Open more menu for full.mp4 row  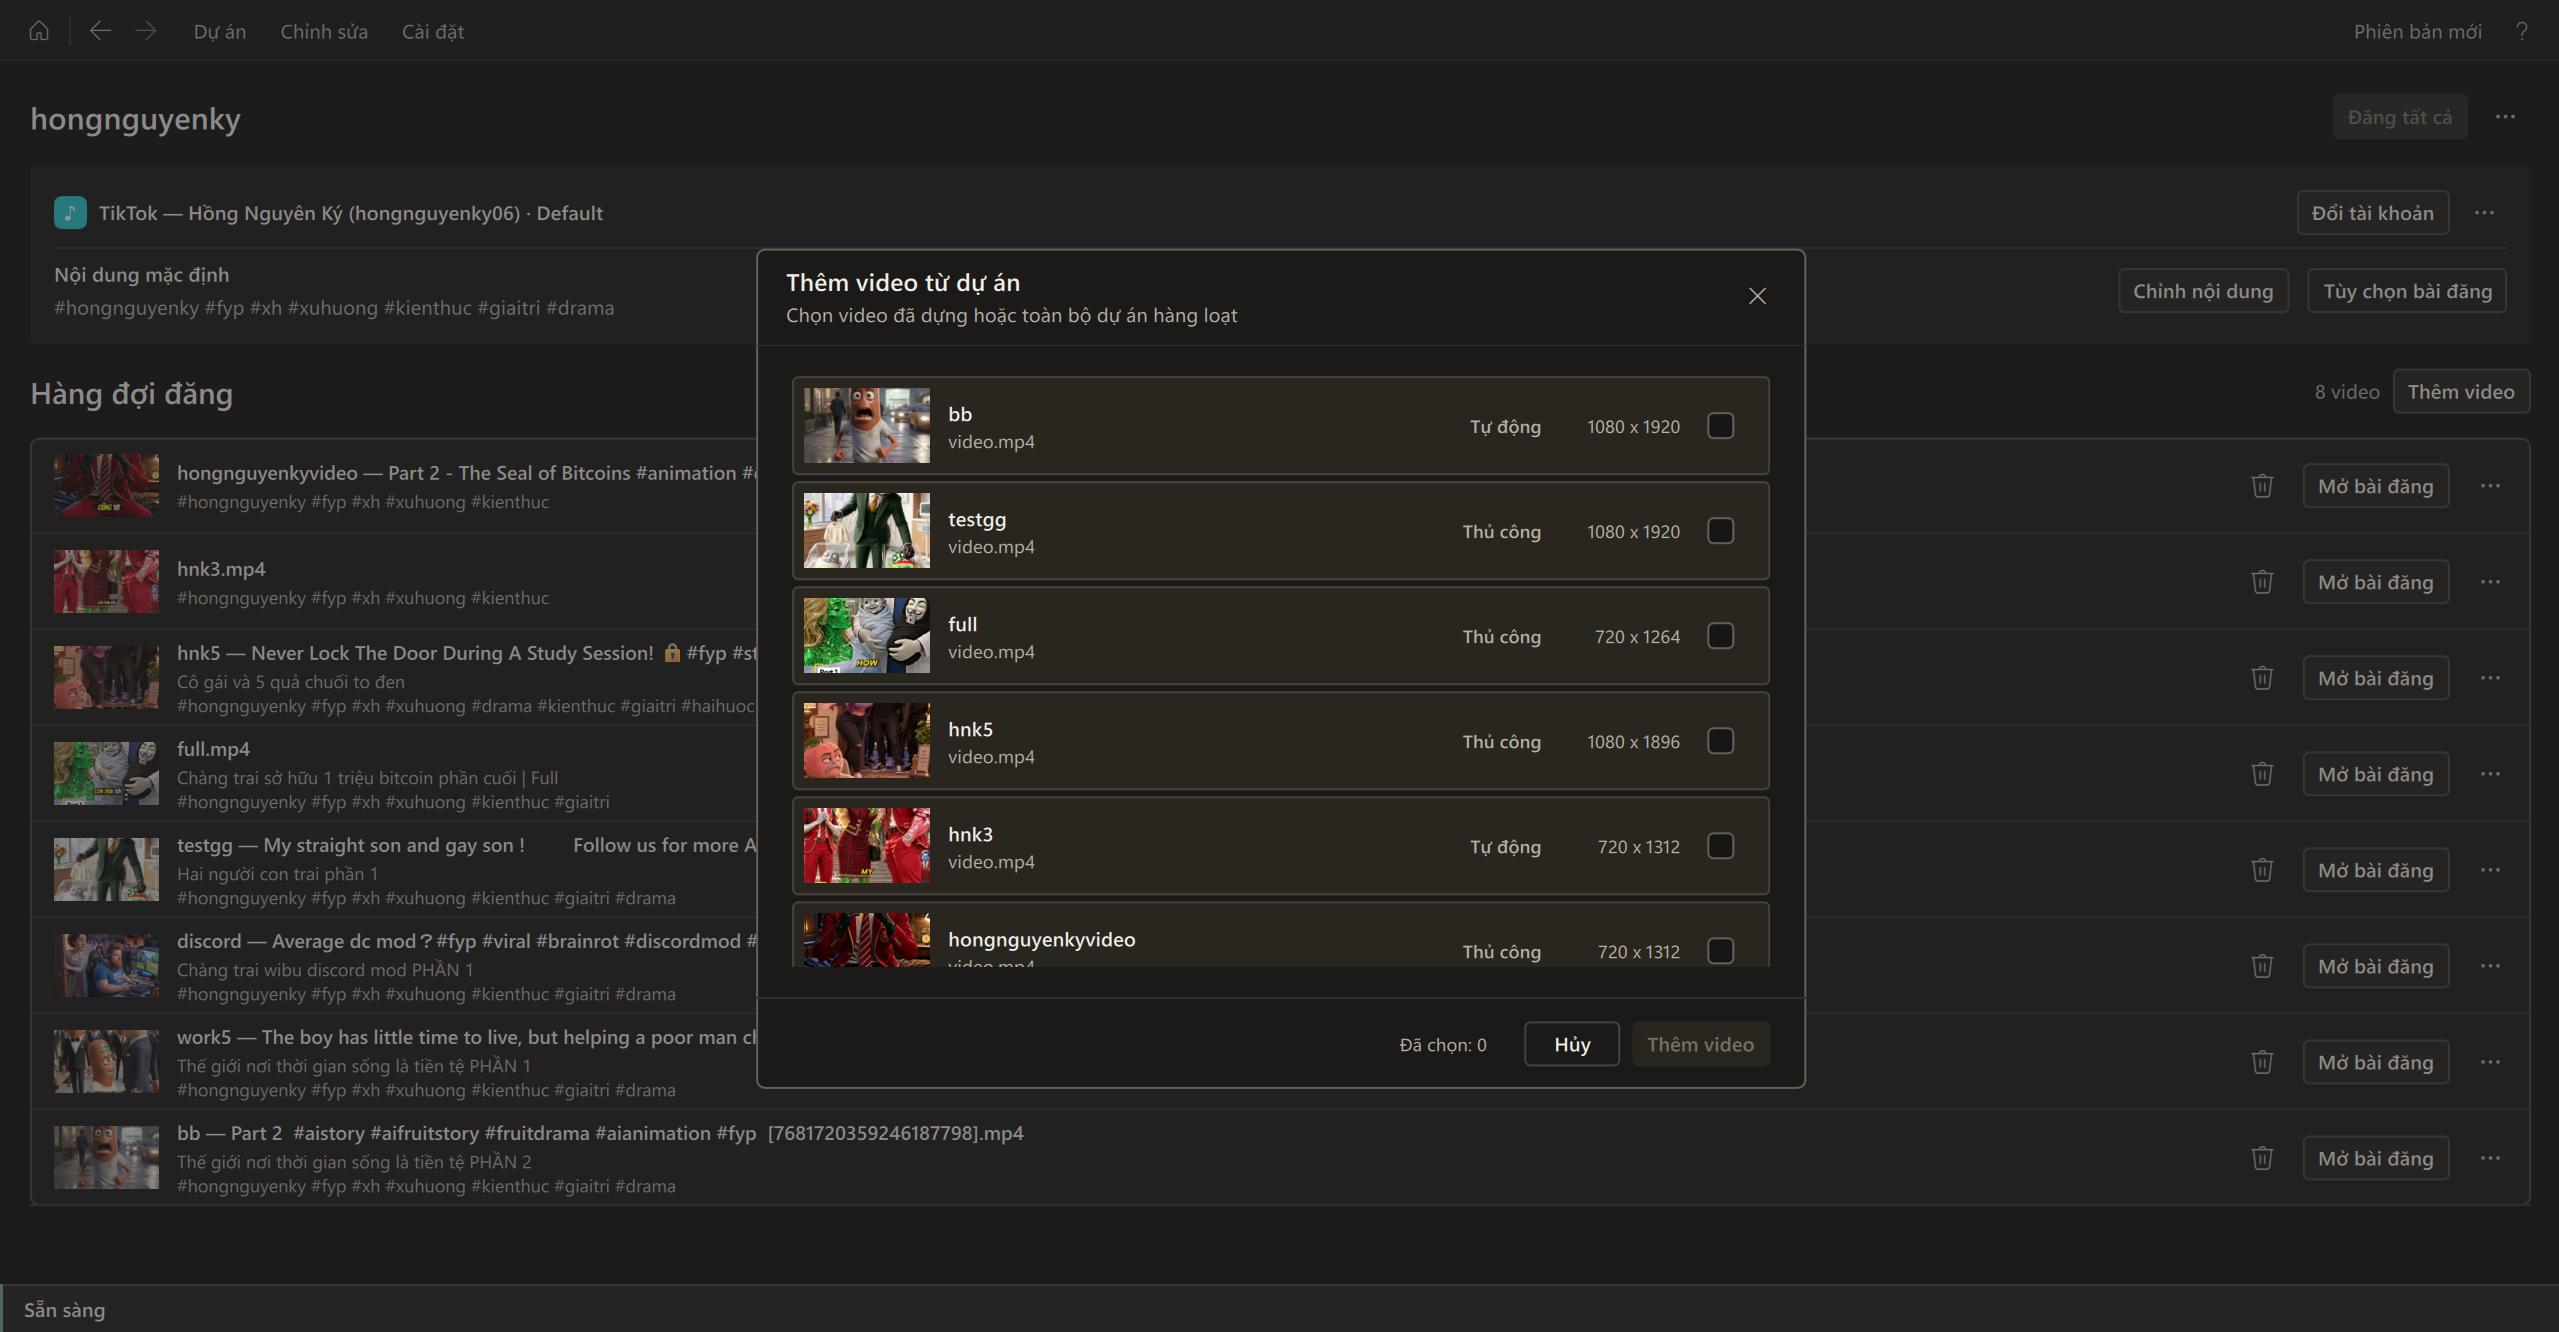point(2490,774)
